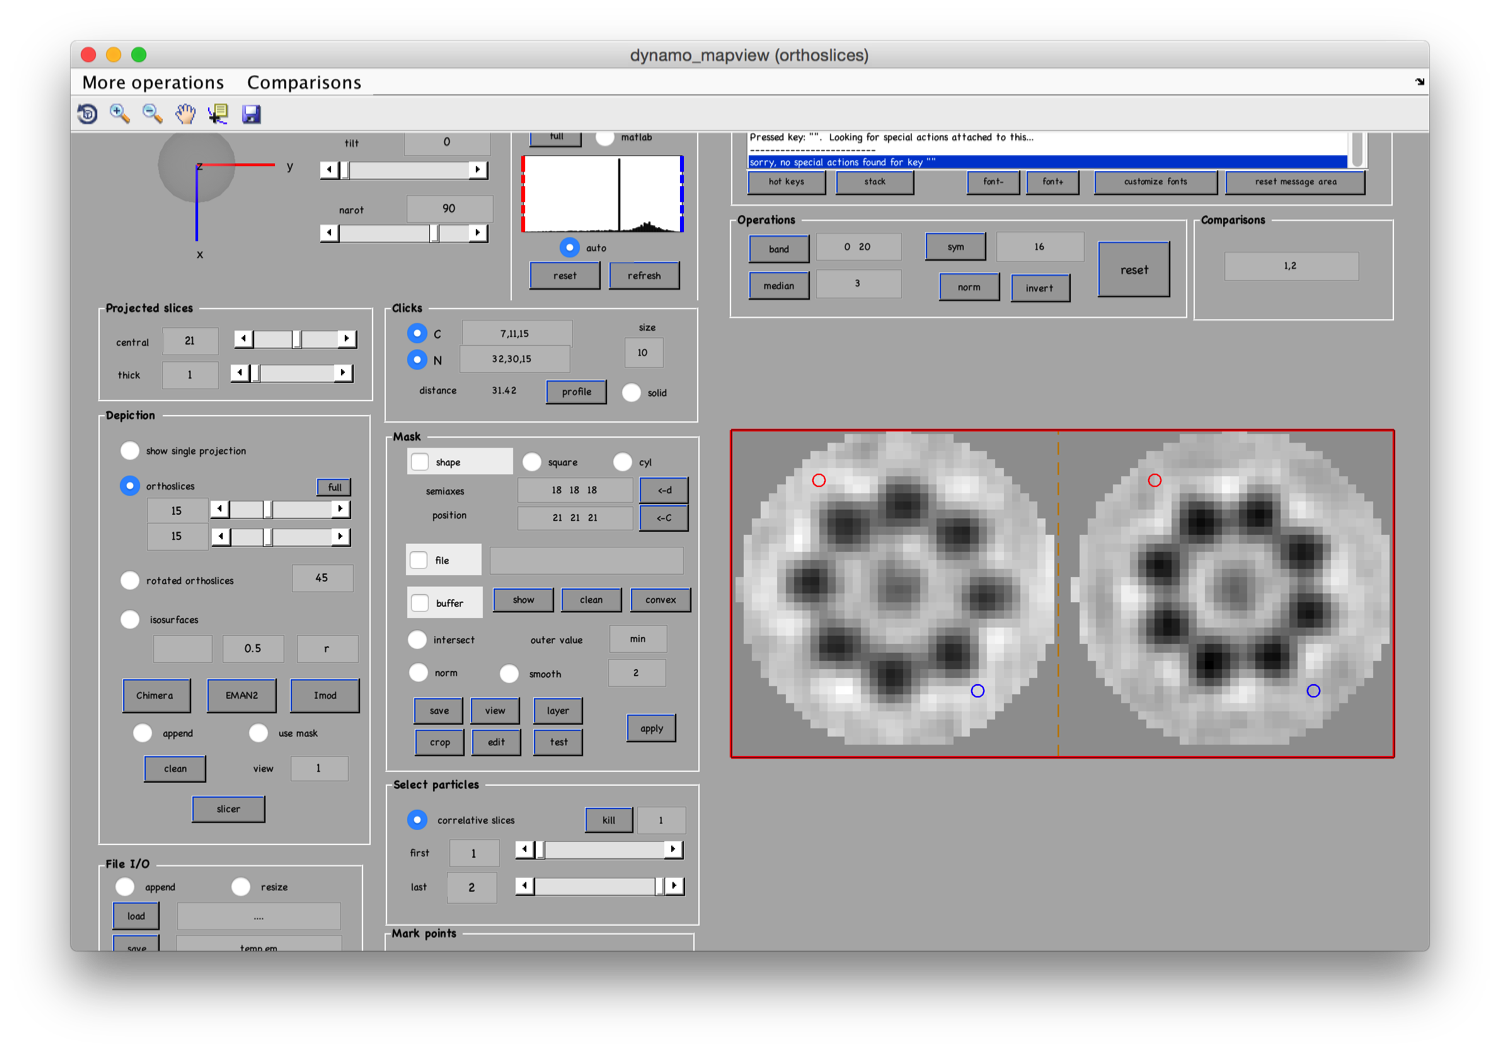
Task: Open the Comparisons menu
Action: (x=304, y=82)
